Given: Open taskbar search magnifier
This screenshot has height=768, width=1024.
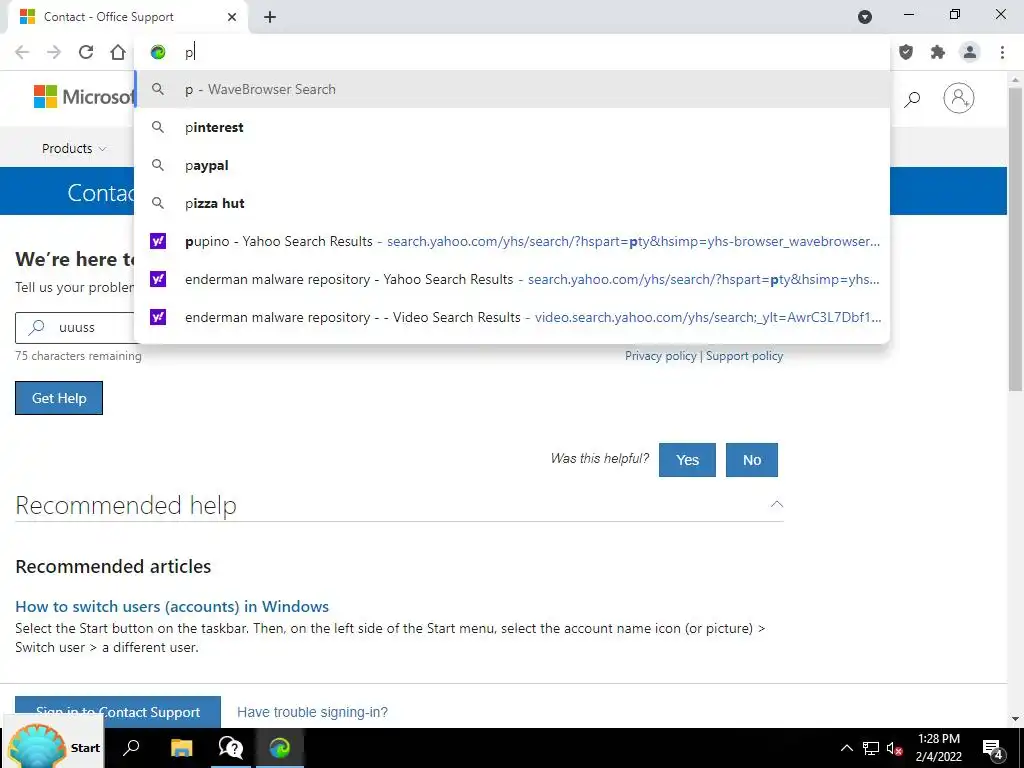Looking at the screenshot, I should [131, 748].
